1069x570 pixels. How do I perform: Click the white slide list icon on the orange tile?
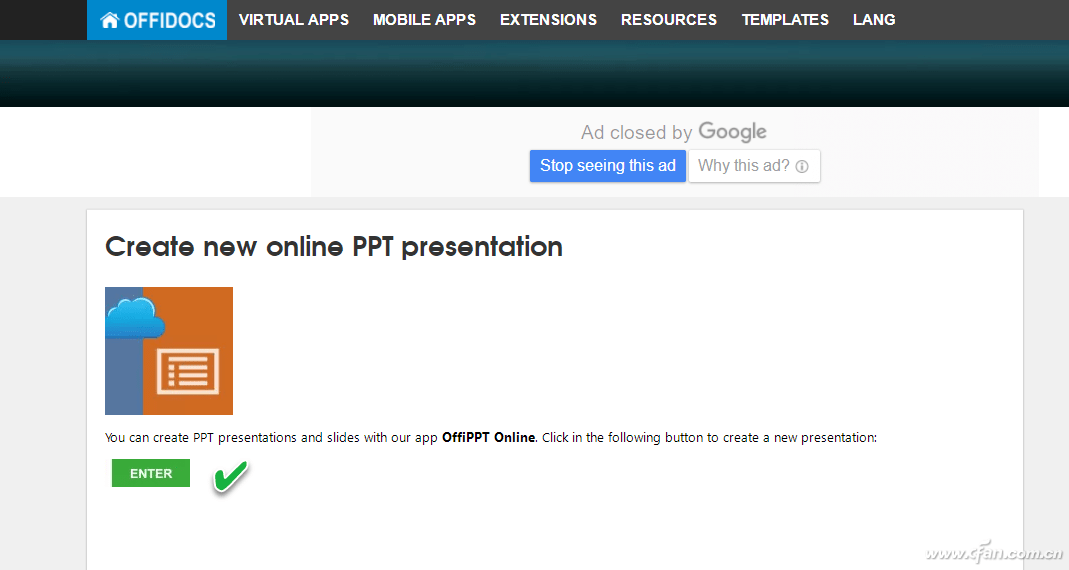188,372
